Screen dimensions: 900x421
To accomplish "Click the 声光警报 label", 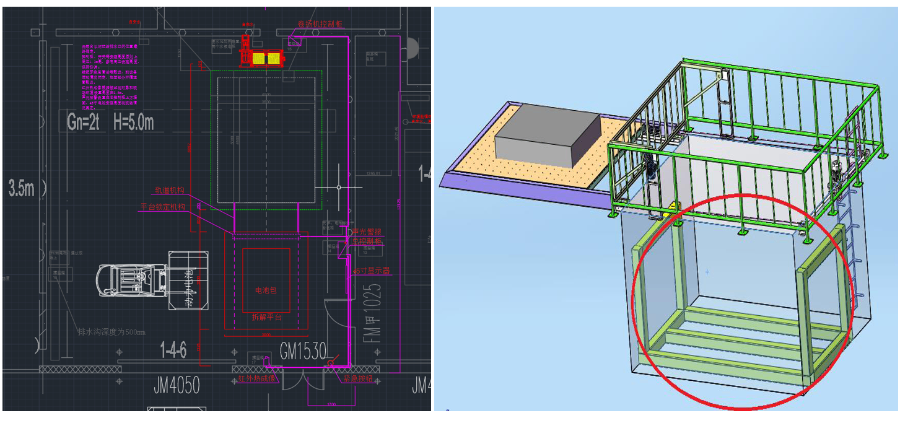I will (367, 232).
